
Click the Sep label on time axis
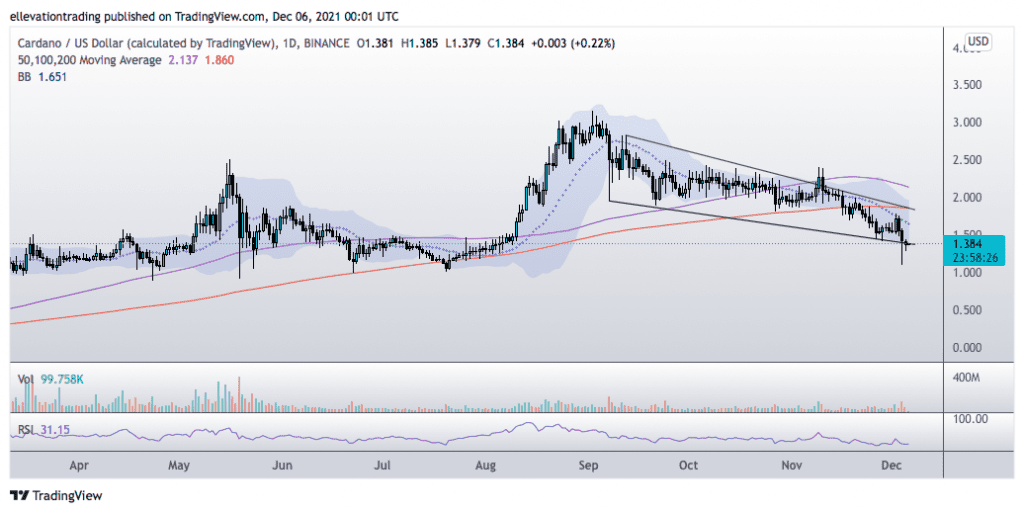(x=588, y=465)
